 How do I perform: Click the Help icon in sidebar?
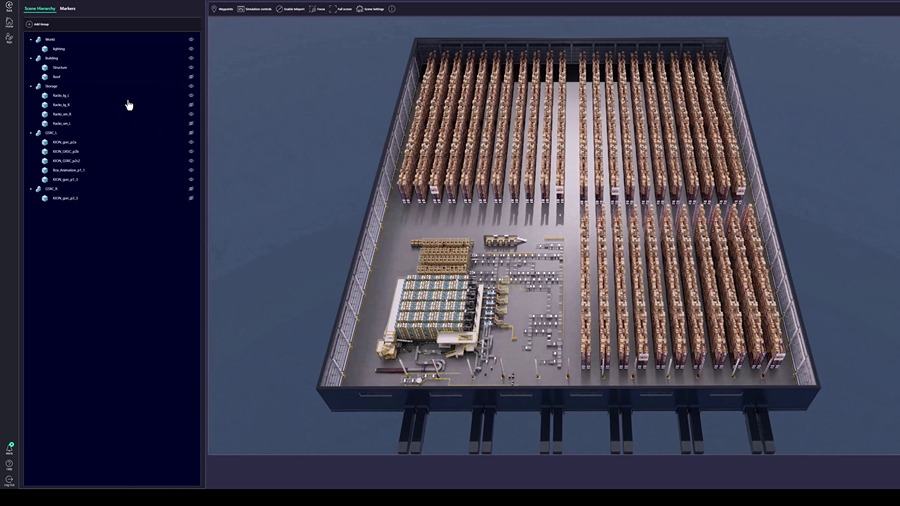pyautogui.click(x=9, y=464)
